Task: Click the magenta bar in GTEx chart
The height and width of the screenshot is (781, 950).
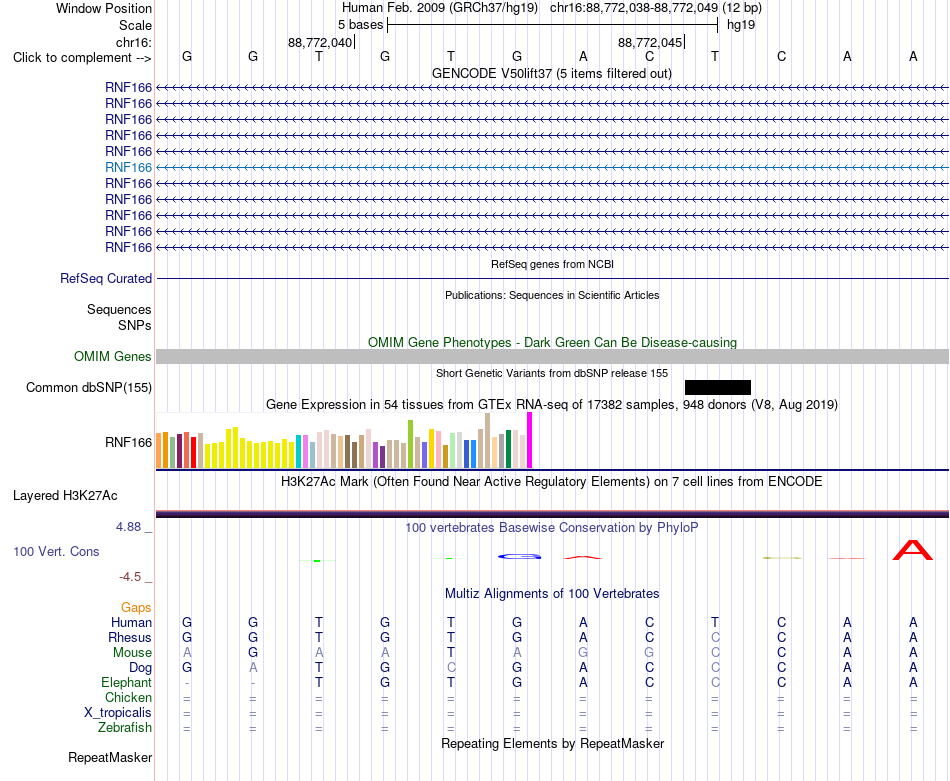Action: pos(530,440)
